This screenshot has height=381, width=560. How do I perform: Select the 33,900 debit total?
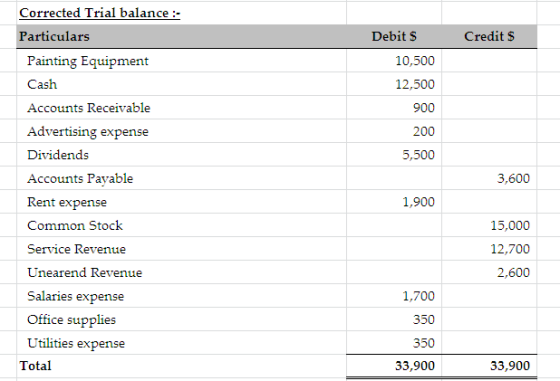tap(415, 366)
